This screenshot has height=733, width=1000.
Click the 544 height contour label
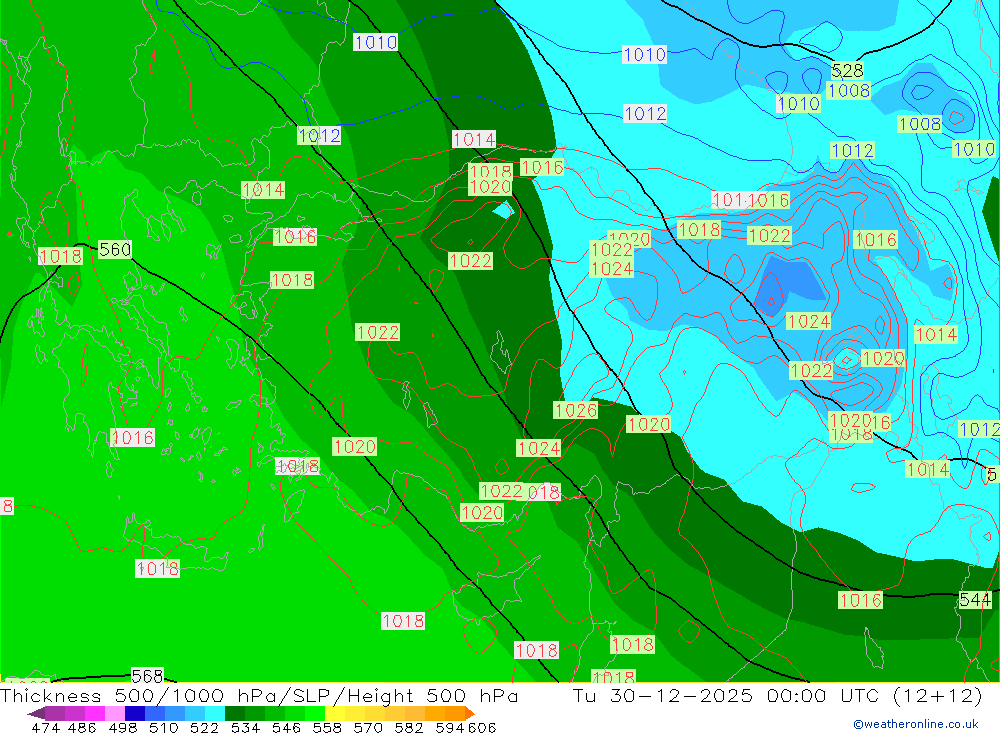point(975,600)
